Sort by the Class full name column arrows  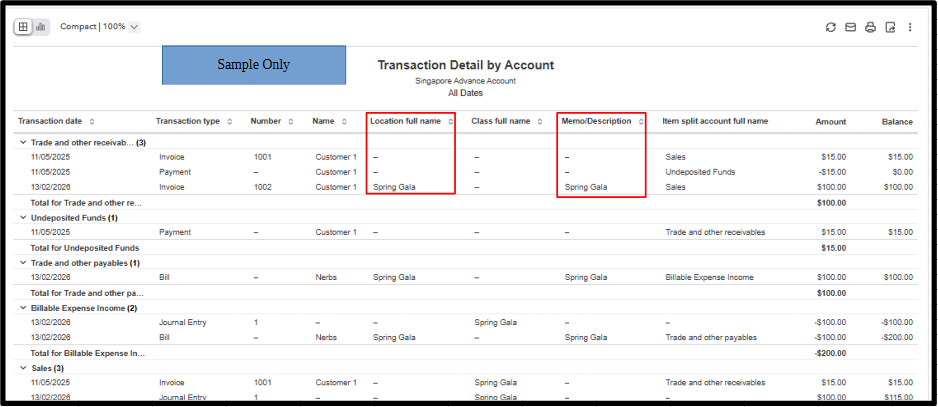pos(540,122)
